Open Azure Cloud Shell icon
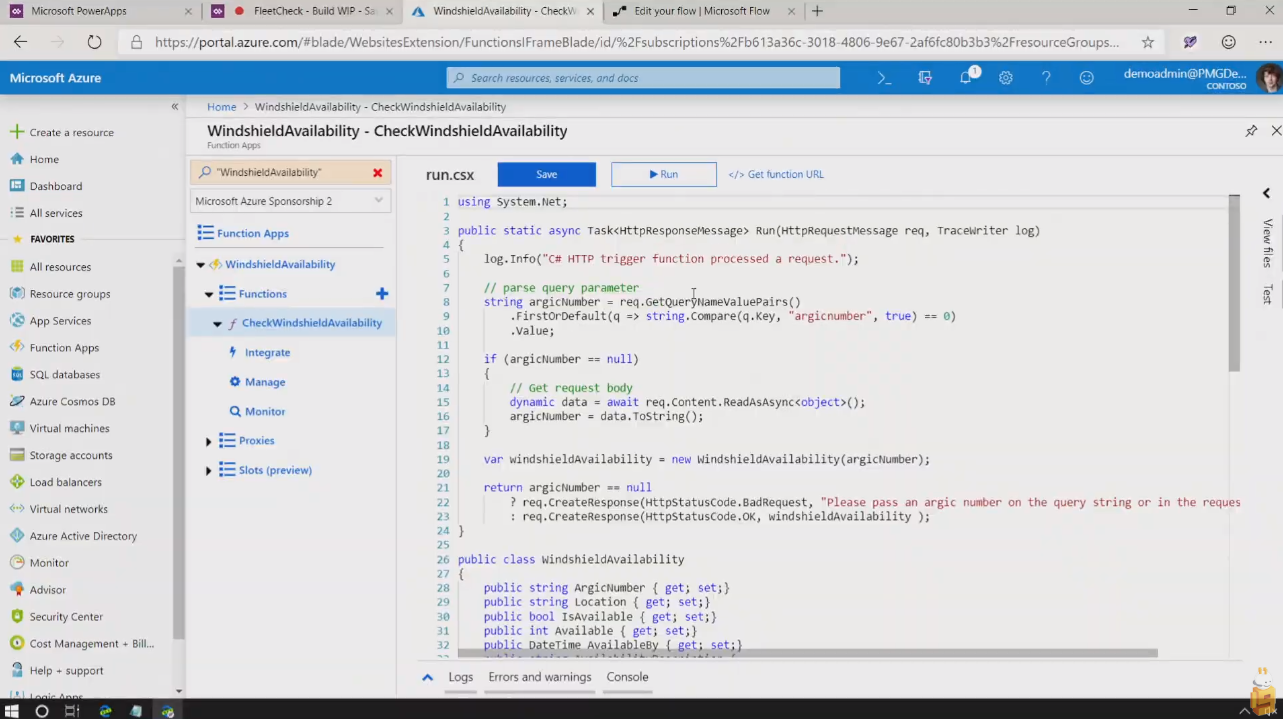 (x=884, y=78)
